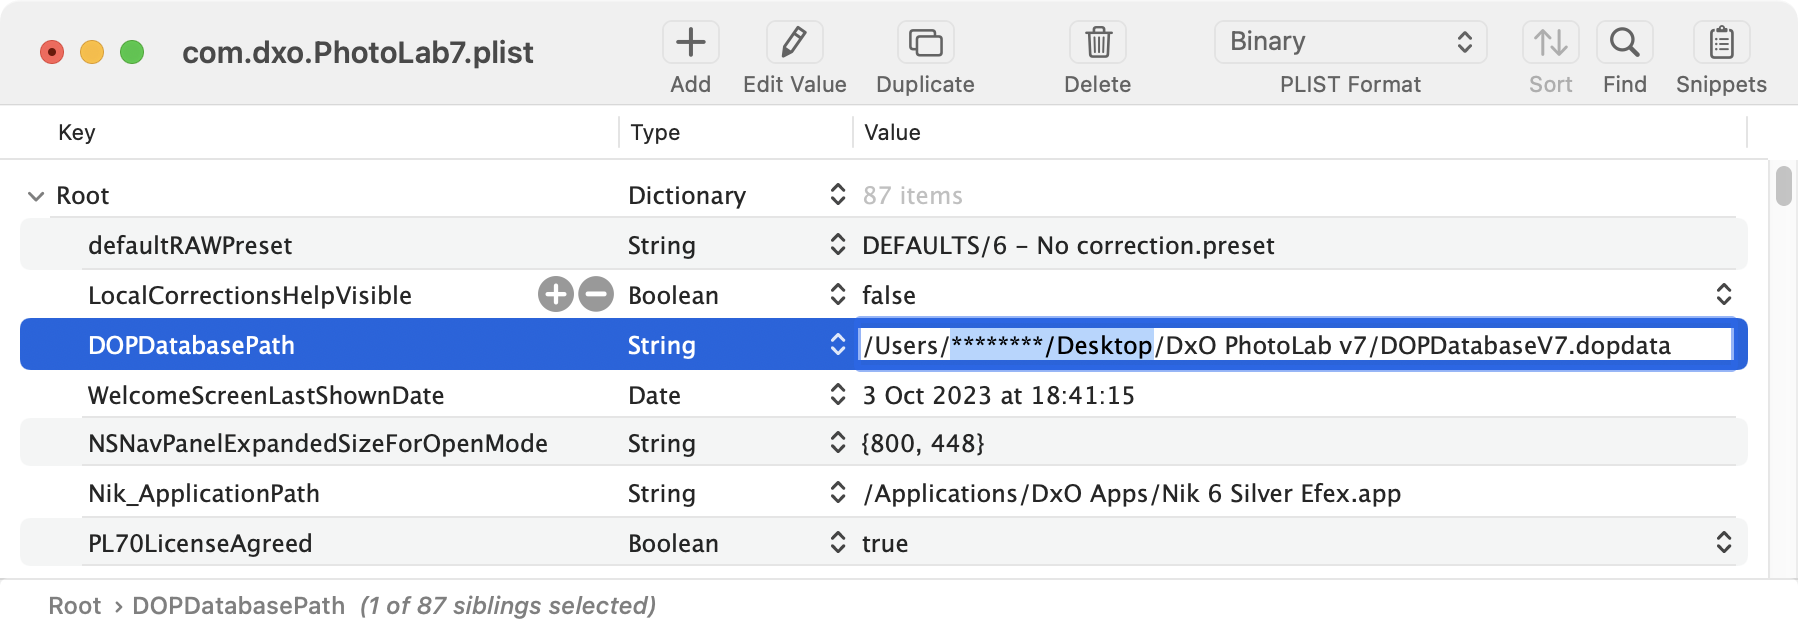Screen dimensions: 1798x634
Task: Select the WelcomeScreenLastShownDate key
Action: 266,395
